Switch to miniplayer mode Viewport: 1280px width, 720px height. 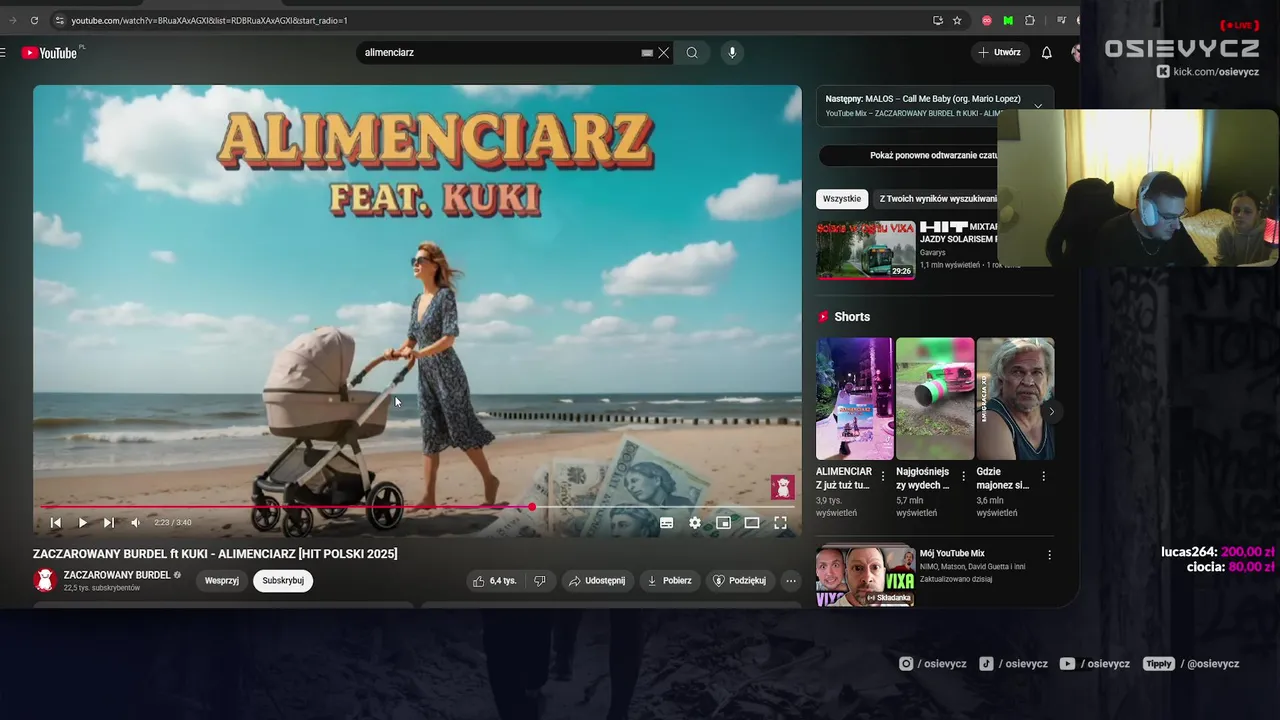tap(723, 522)
